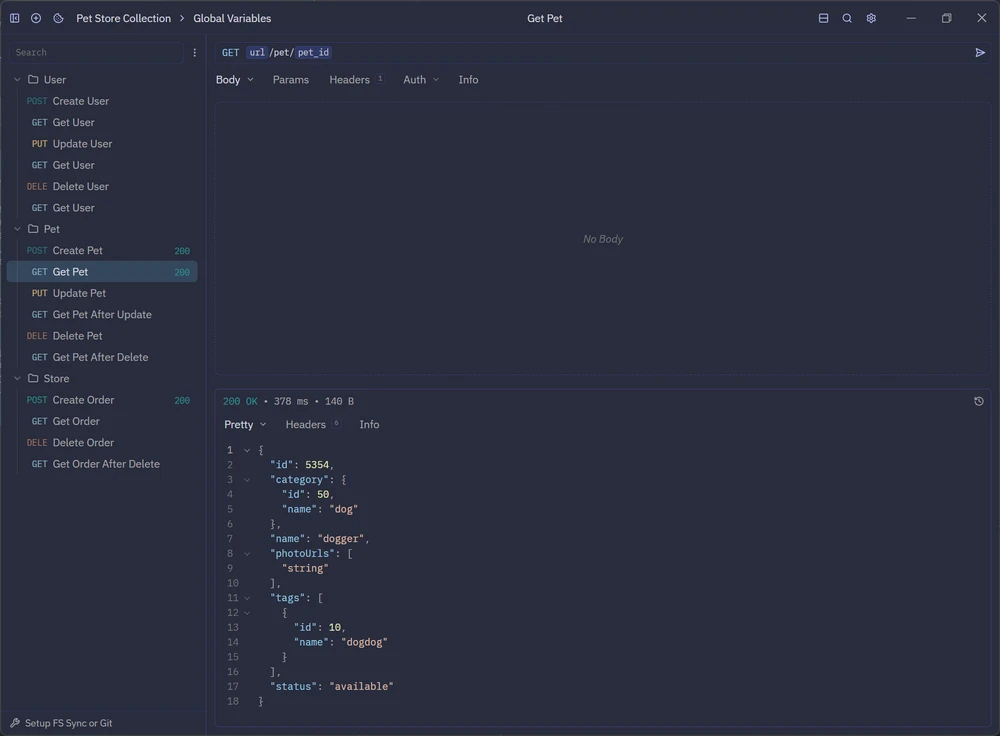Screen dimensions: 1000x736
Task: Click Setup FS Sync or Git
Action: pos(68,723)
